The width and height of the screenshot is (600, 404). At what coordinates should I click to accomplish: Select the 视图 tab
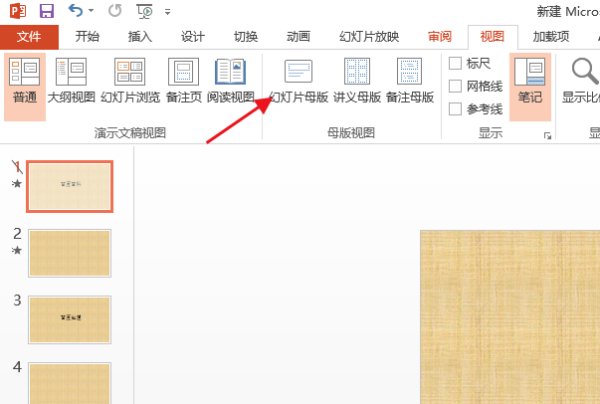coord(492,37)
